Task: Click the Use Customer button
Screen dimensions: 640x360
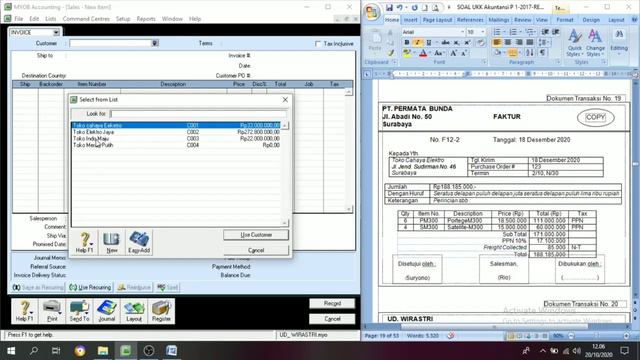Action: [x=256, y=235]
